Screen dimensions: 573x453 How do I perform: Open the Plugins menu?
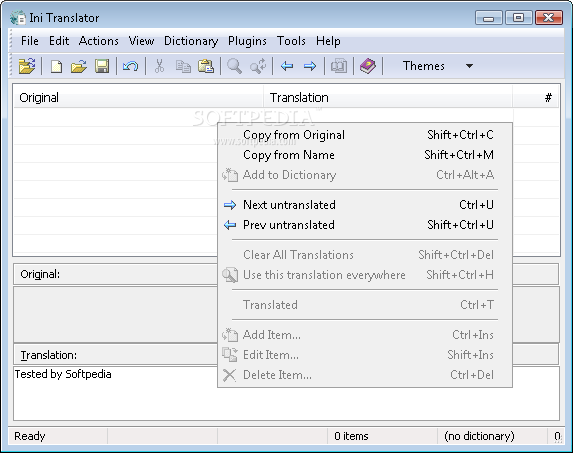[x=247, y=41]
